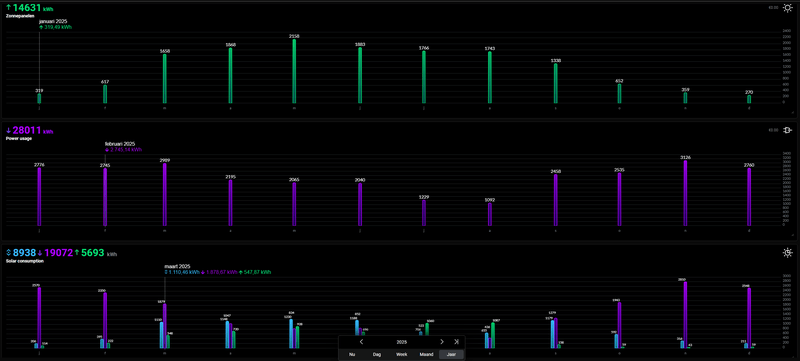Click the 19072 grid import total

click(59, 252)
